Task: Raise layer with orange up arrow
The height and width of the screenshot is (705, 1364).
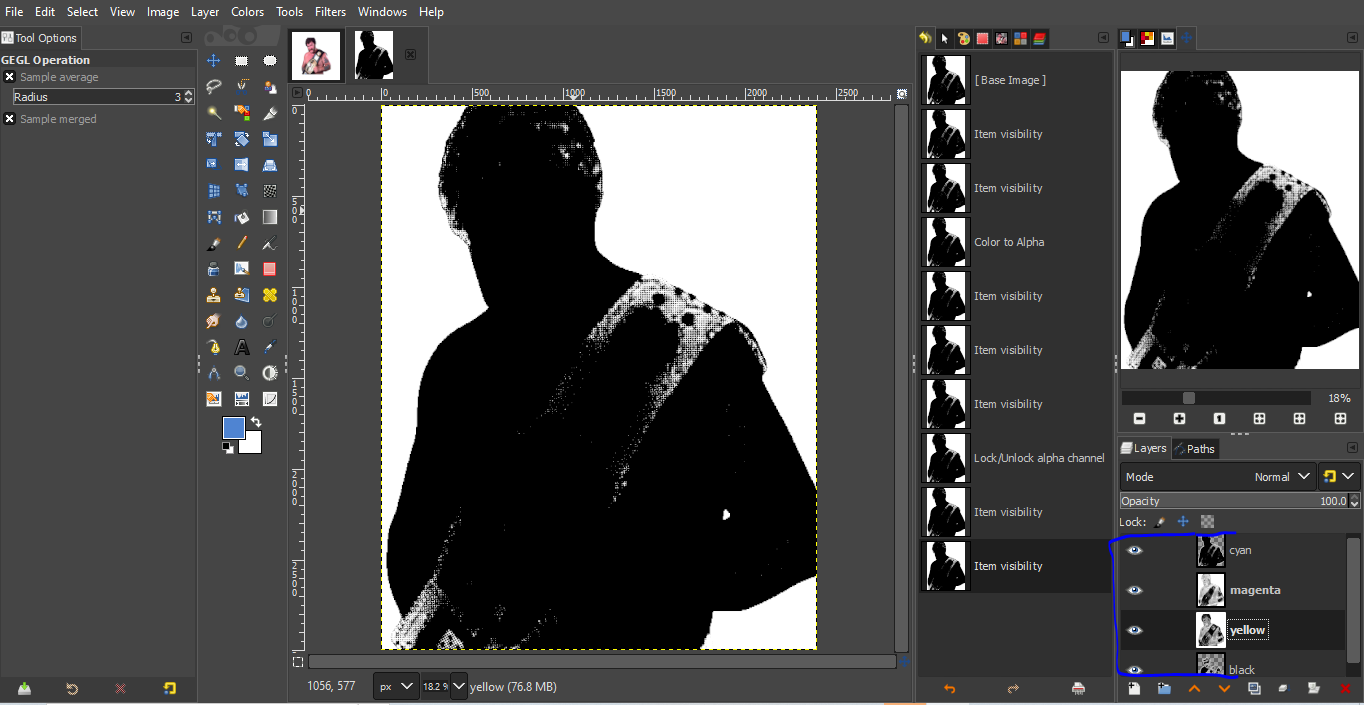Action: (x=1194, y=688)
